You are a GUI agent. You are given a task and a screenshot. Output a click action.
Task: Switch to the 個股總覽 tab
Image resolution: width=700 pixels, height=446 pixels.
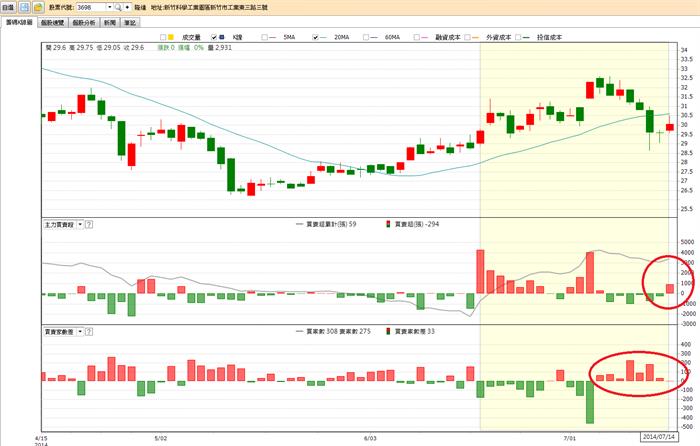click(x=53, y=22)
